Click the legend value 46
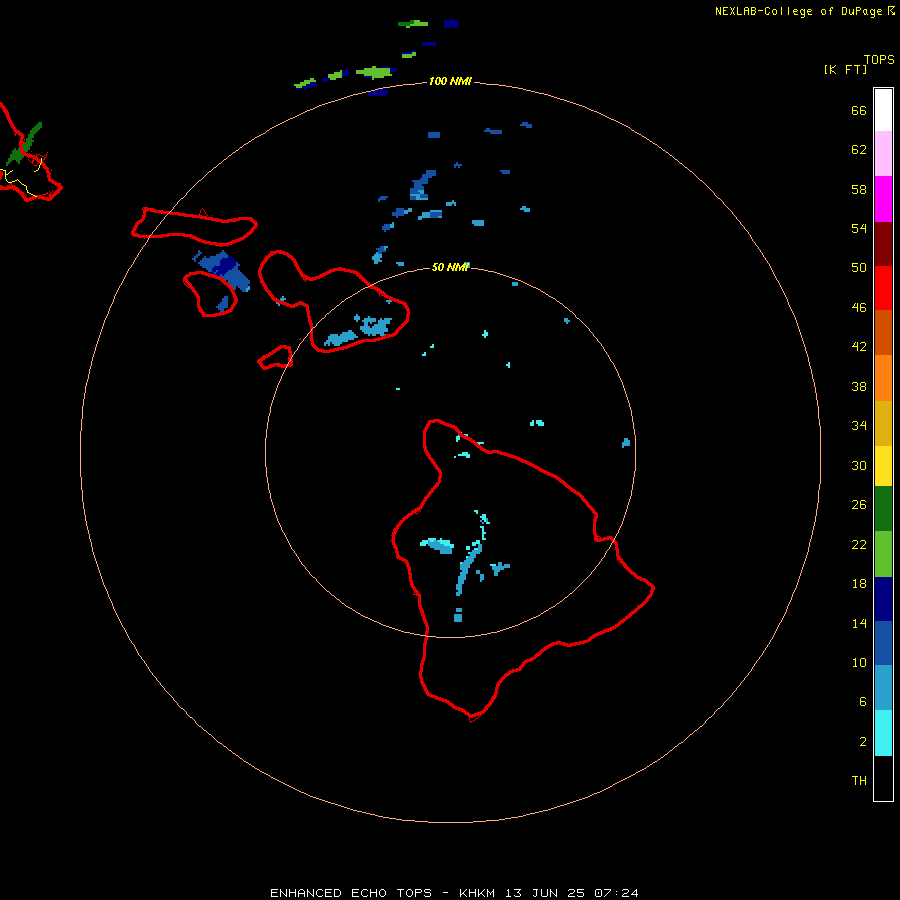Viewport: 900px width, 900px height. tap(859, 308)
